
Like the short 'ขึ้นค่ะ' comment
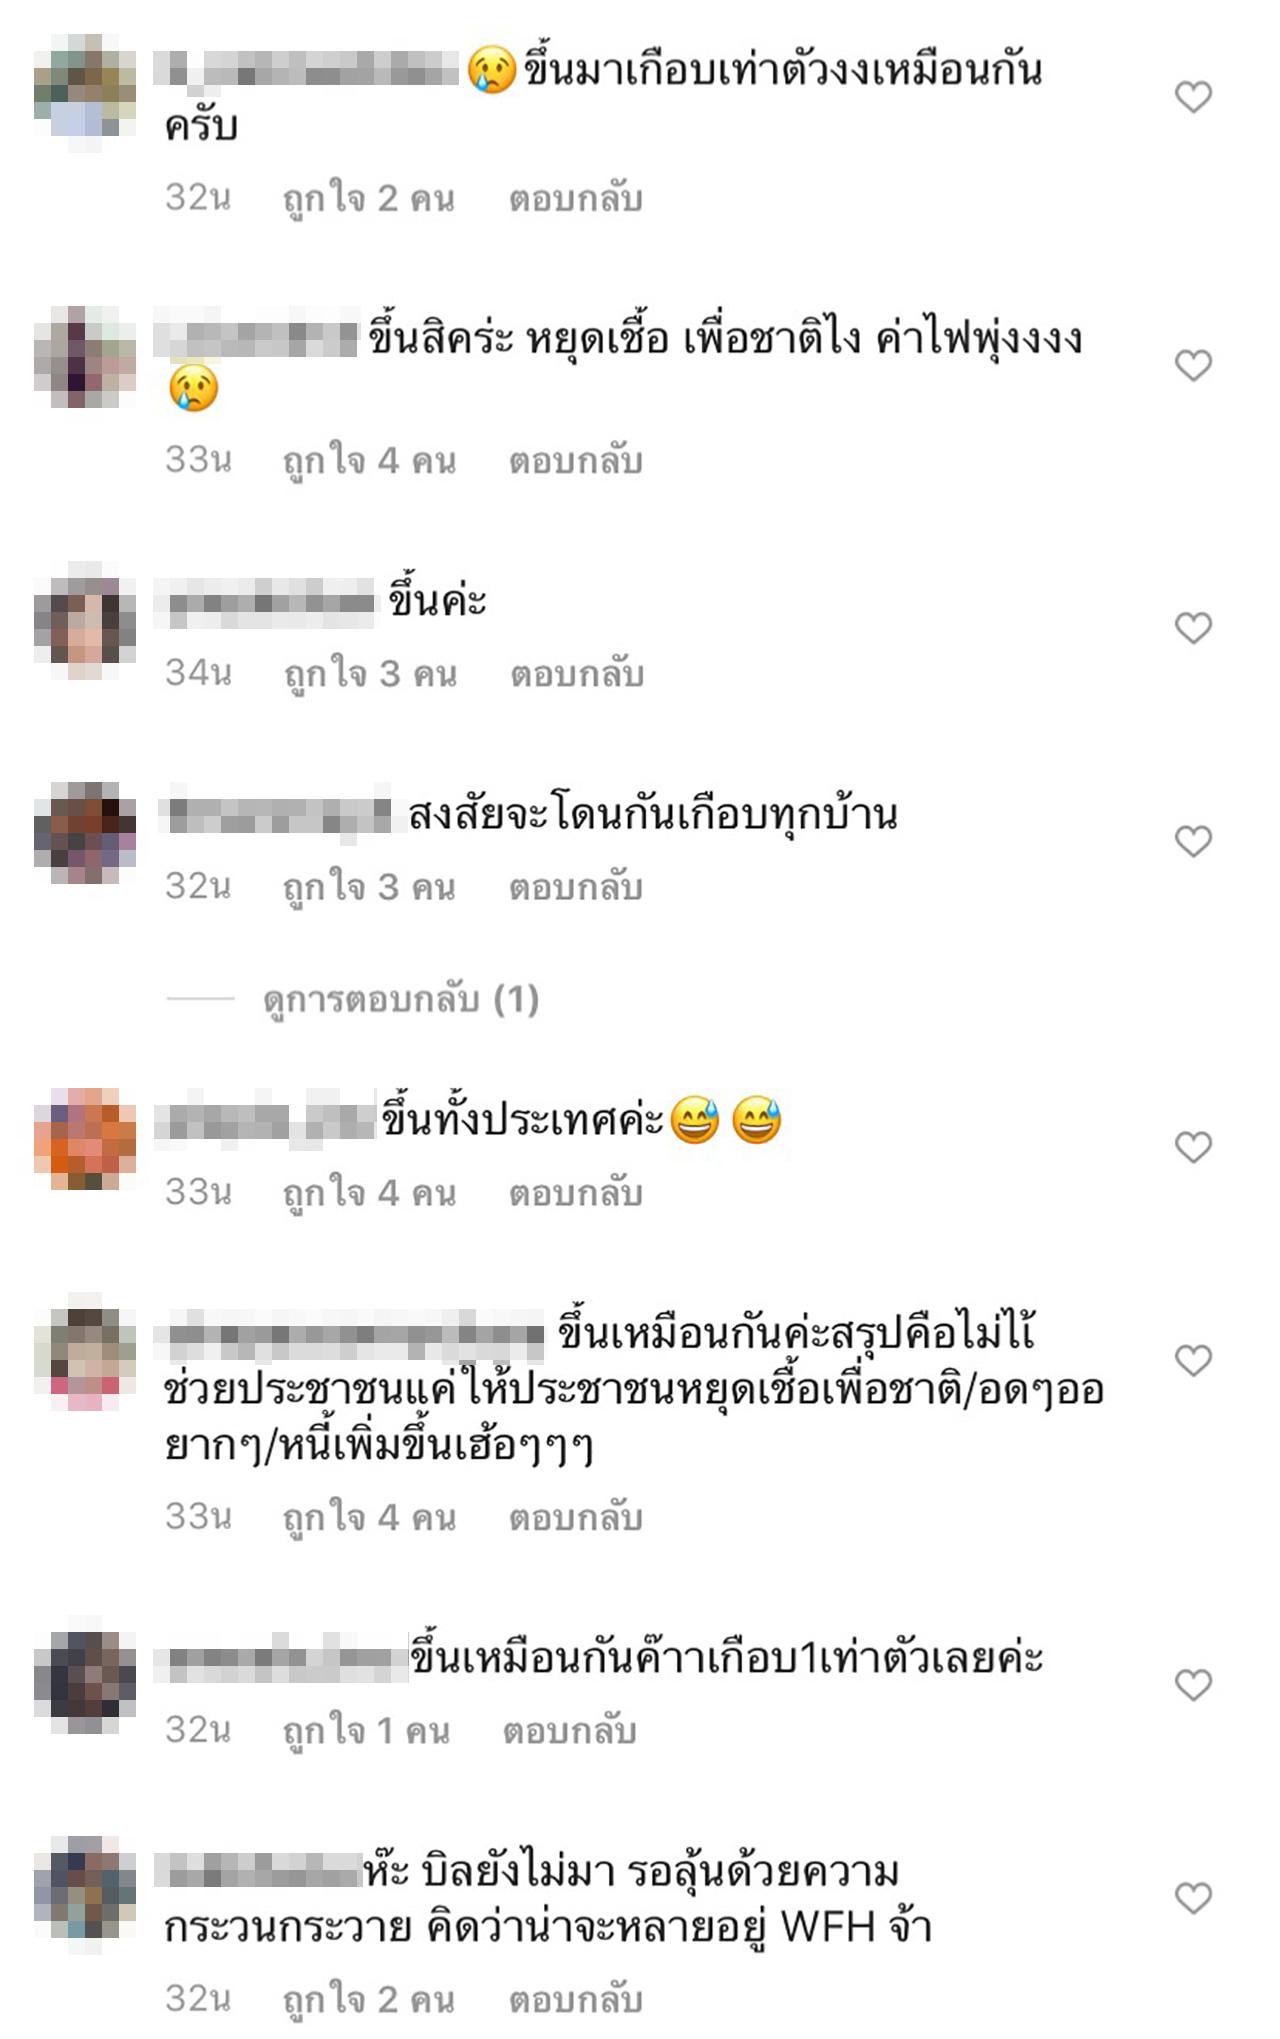tap(1192, 628)
